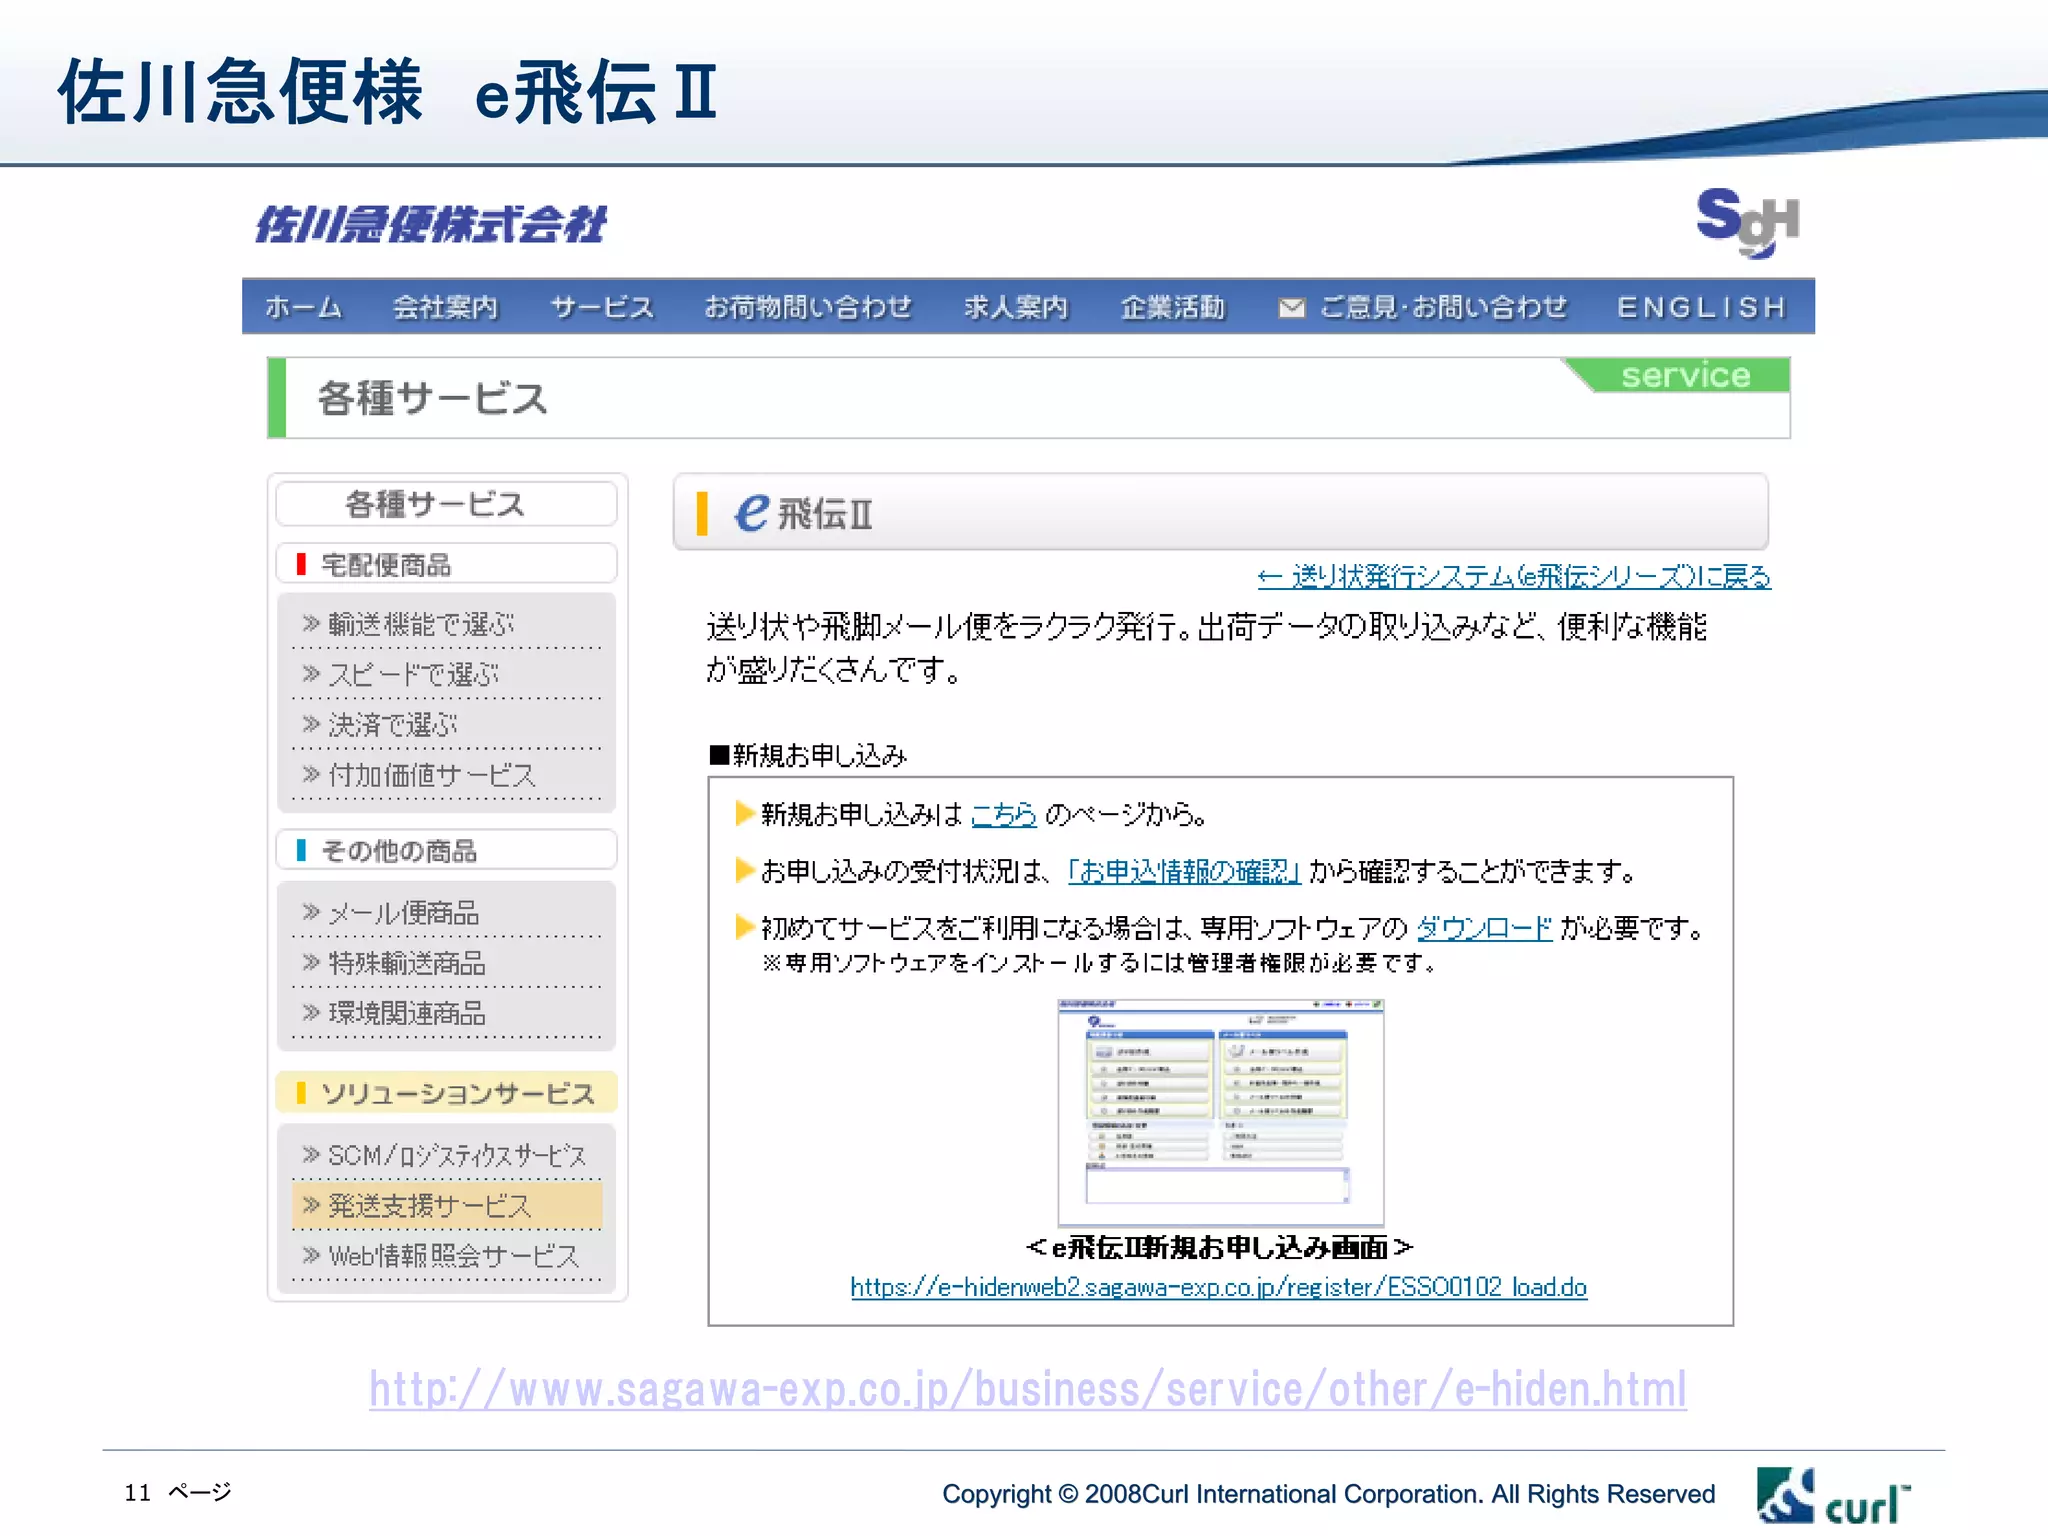Open the 企業活動 menu item

point(1172,307)
